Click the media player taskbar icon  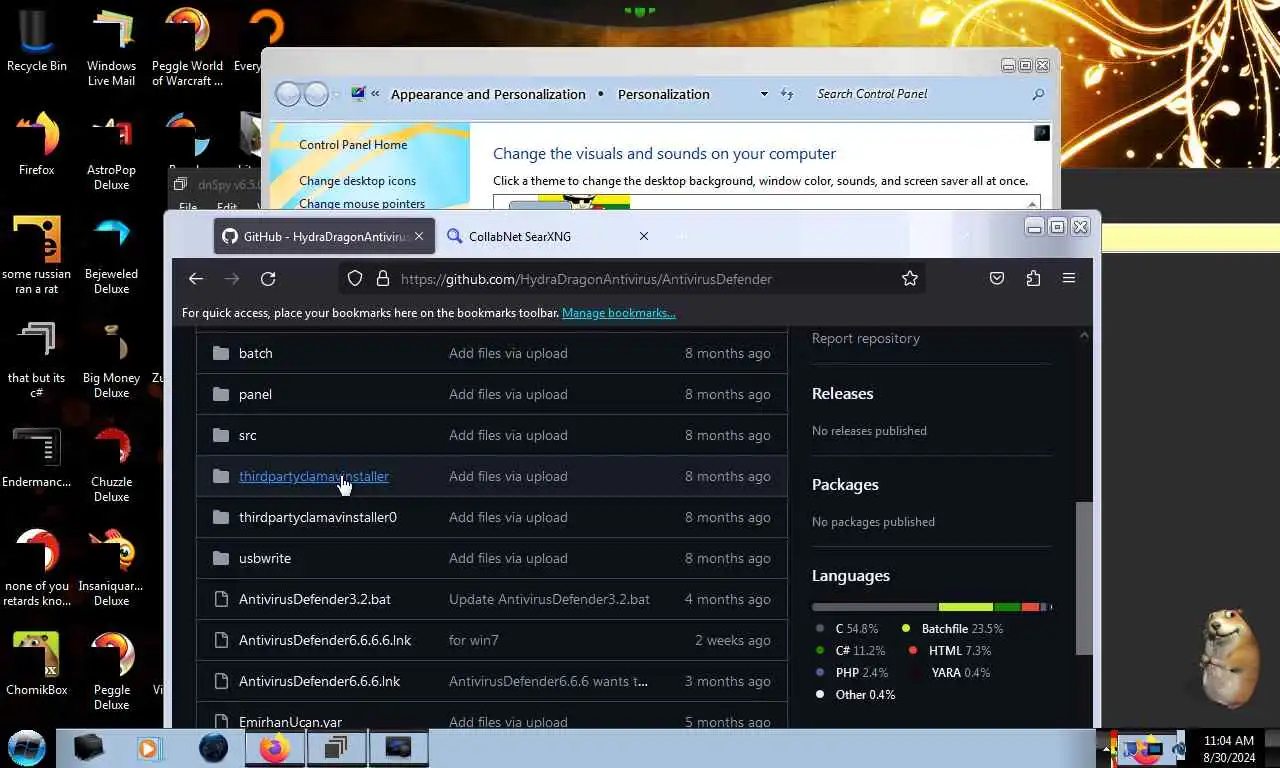pyautogui.click(x=149, y=748)
